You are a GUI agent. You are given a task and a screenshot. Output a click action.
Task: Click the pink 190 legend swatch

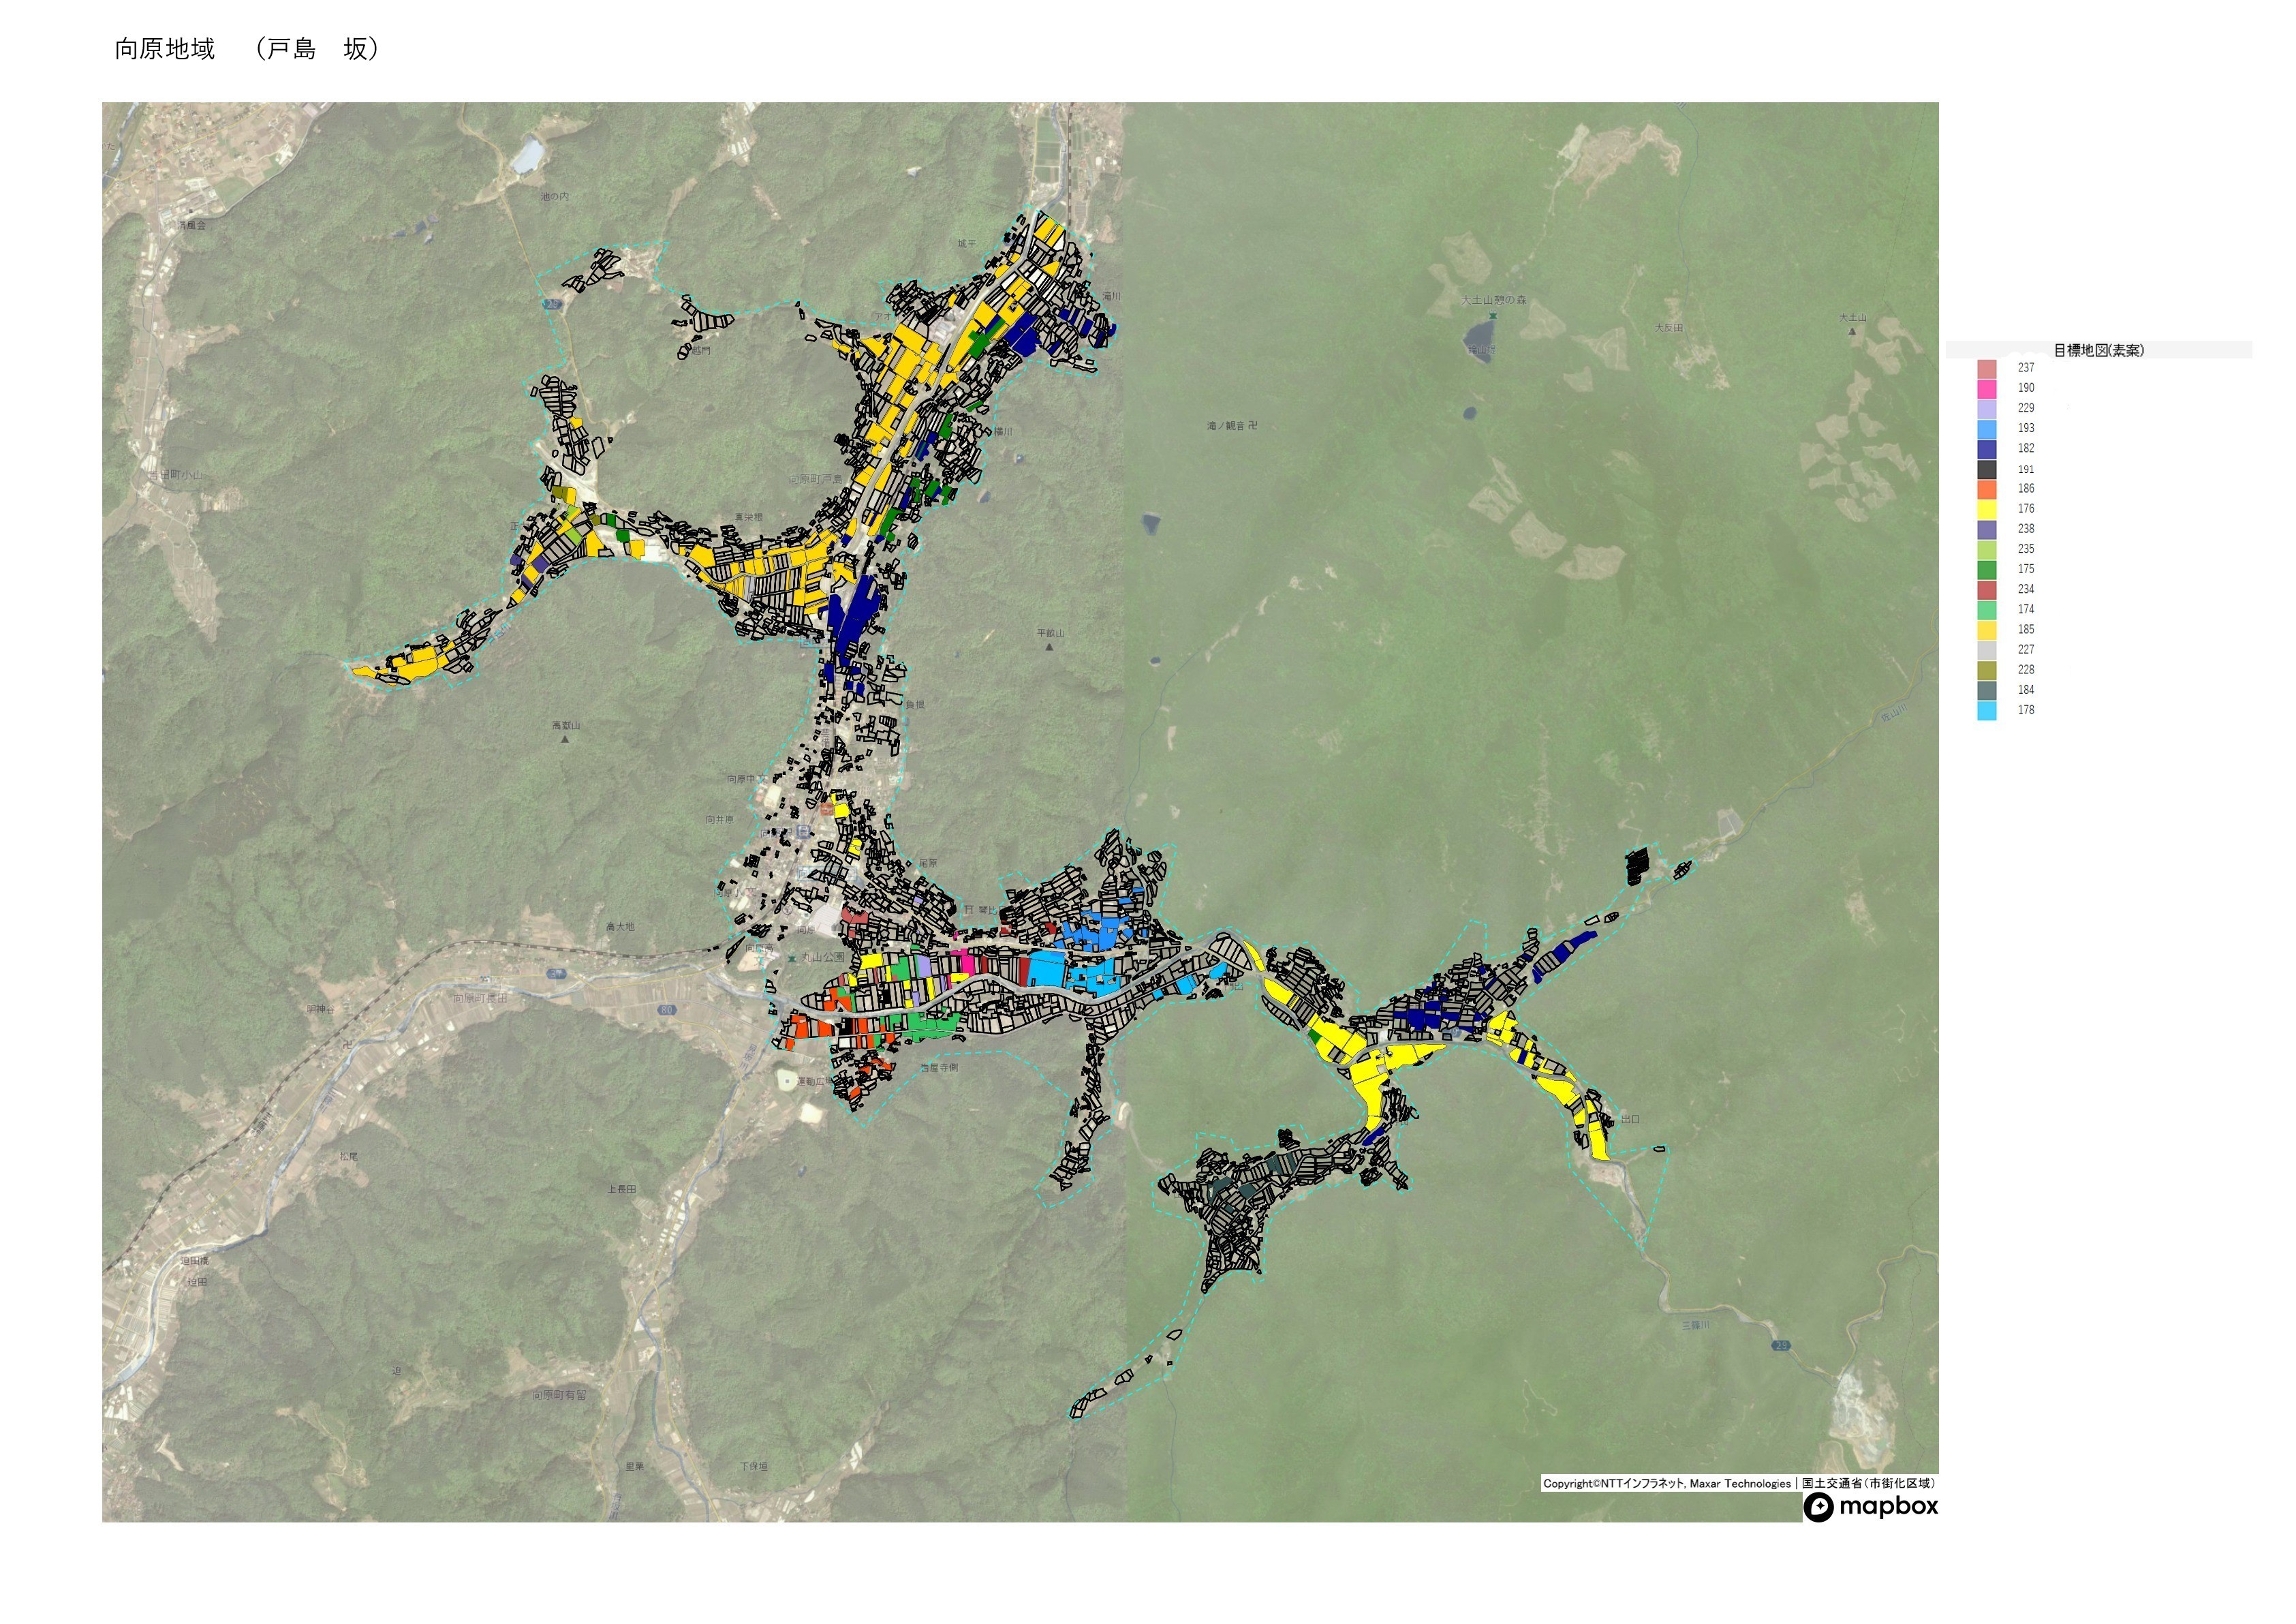tap(1987, 389)
